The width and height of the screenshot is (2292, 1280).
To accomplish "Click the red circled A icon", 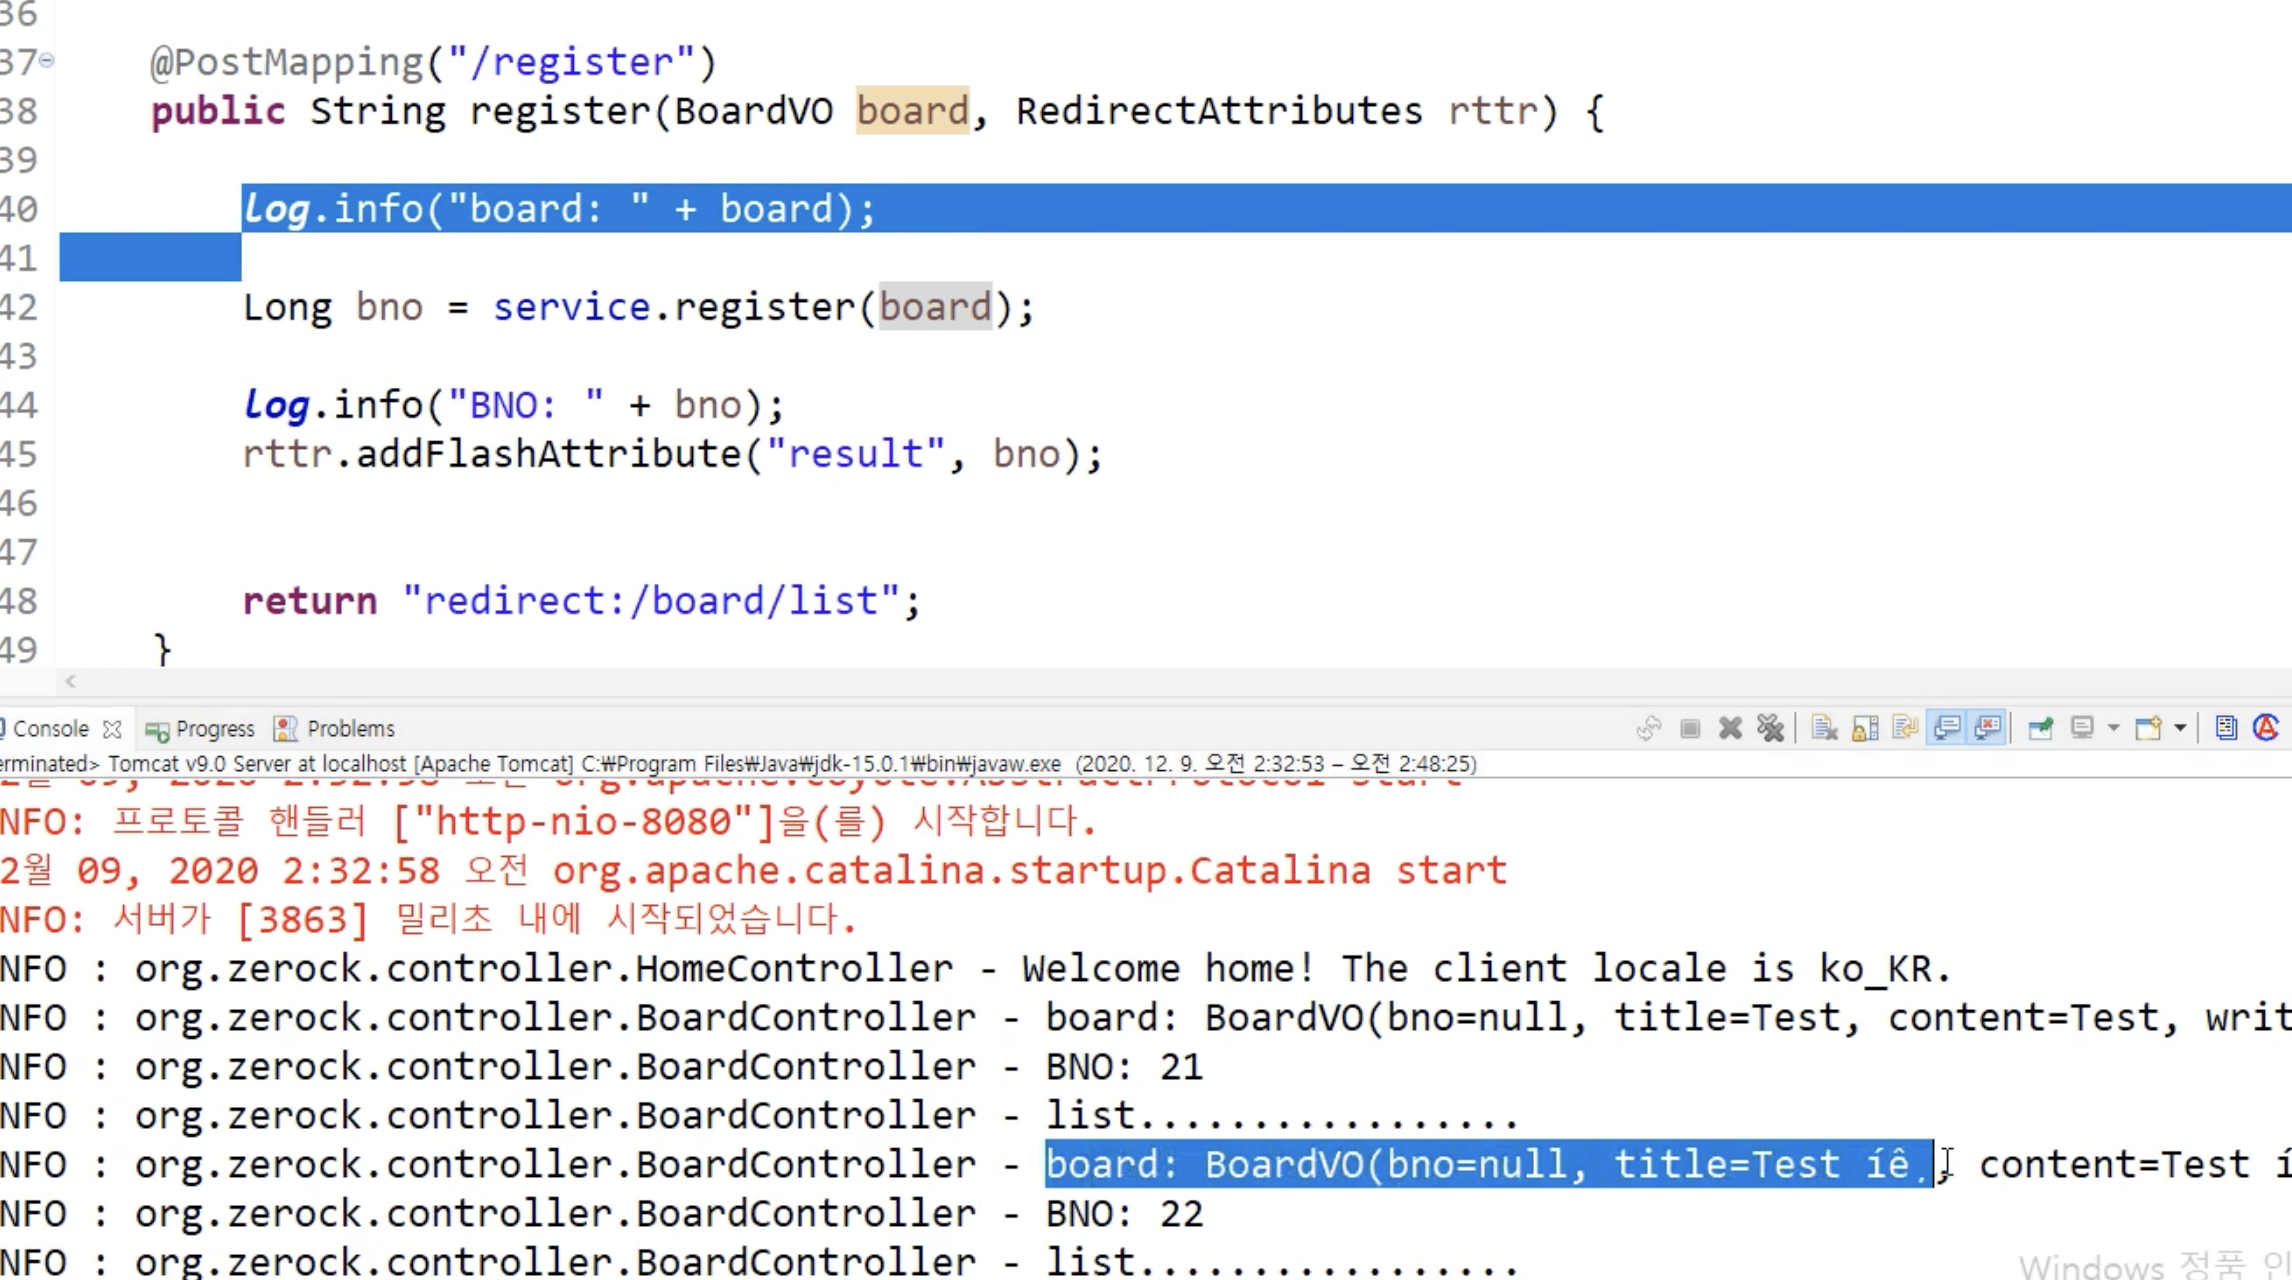I will 2266,728.
